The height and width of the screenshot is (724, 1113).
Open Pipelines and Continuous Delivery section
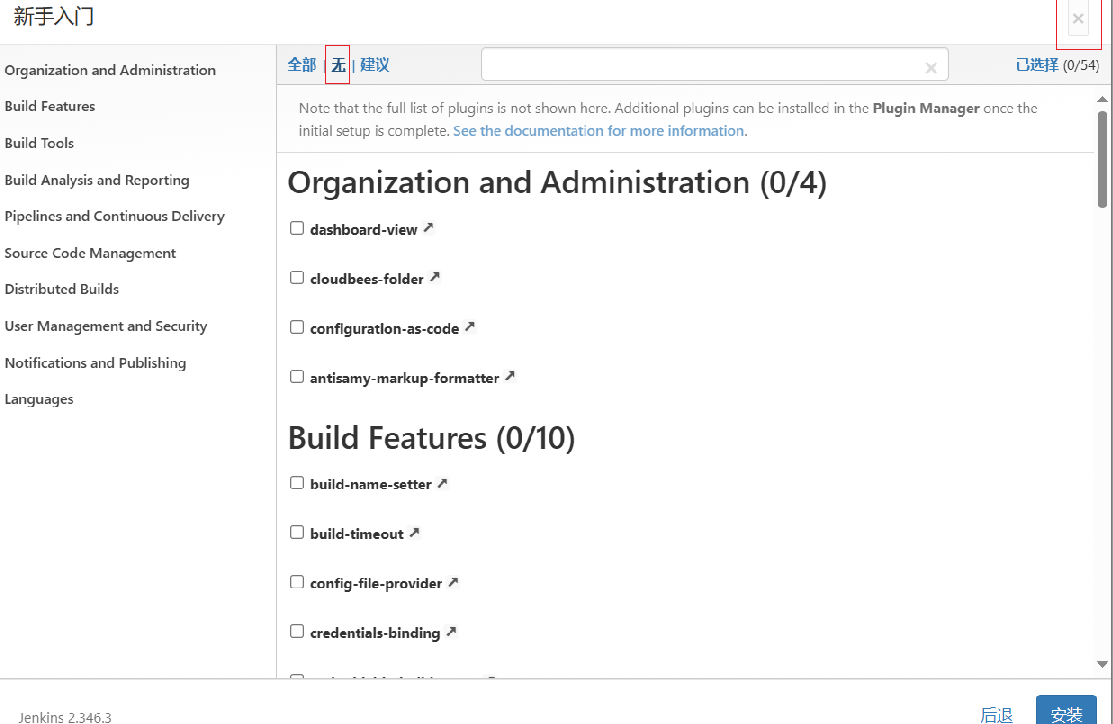coord(114,216)
